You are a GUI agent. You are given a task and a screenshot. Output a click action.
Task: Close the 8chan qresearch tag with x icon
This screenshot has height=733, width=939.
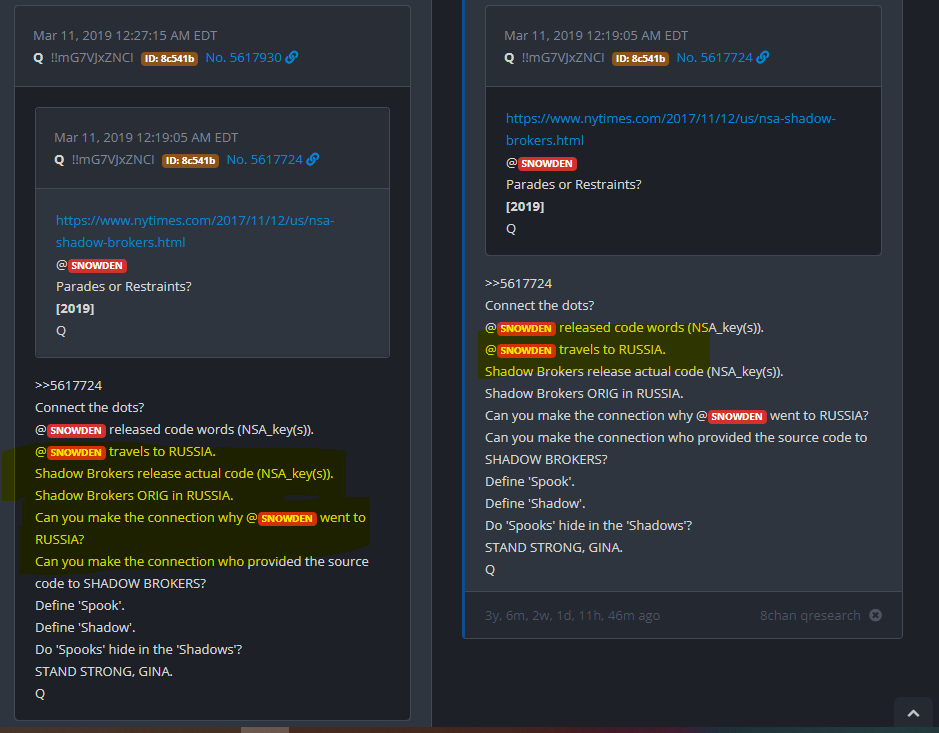(876, 615)
